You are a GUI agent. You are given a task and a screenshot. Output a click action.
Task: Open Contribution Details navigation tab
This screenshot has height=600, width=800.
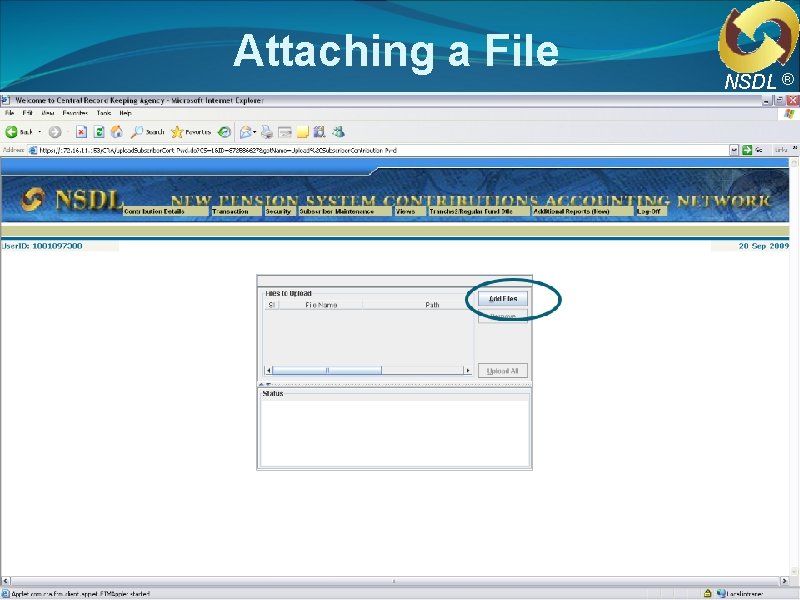(x=166, y=211)
